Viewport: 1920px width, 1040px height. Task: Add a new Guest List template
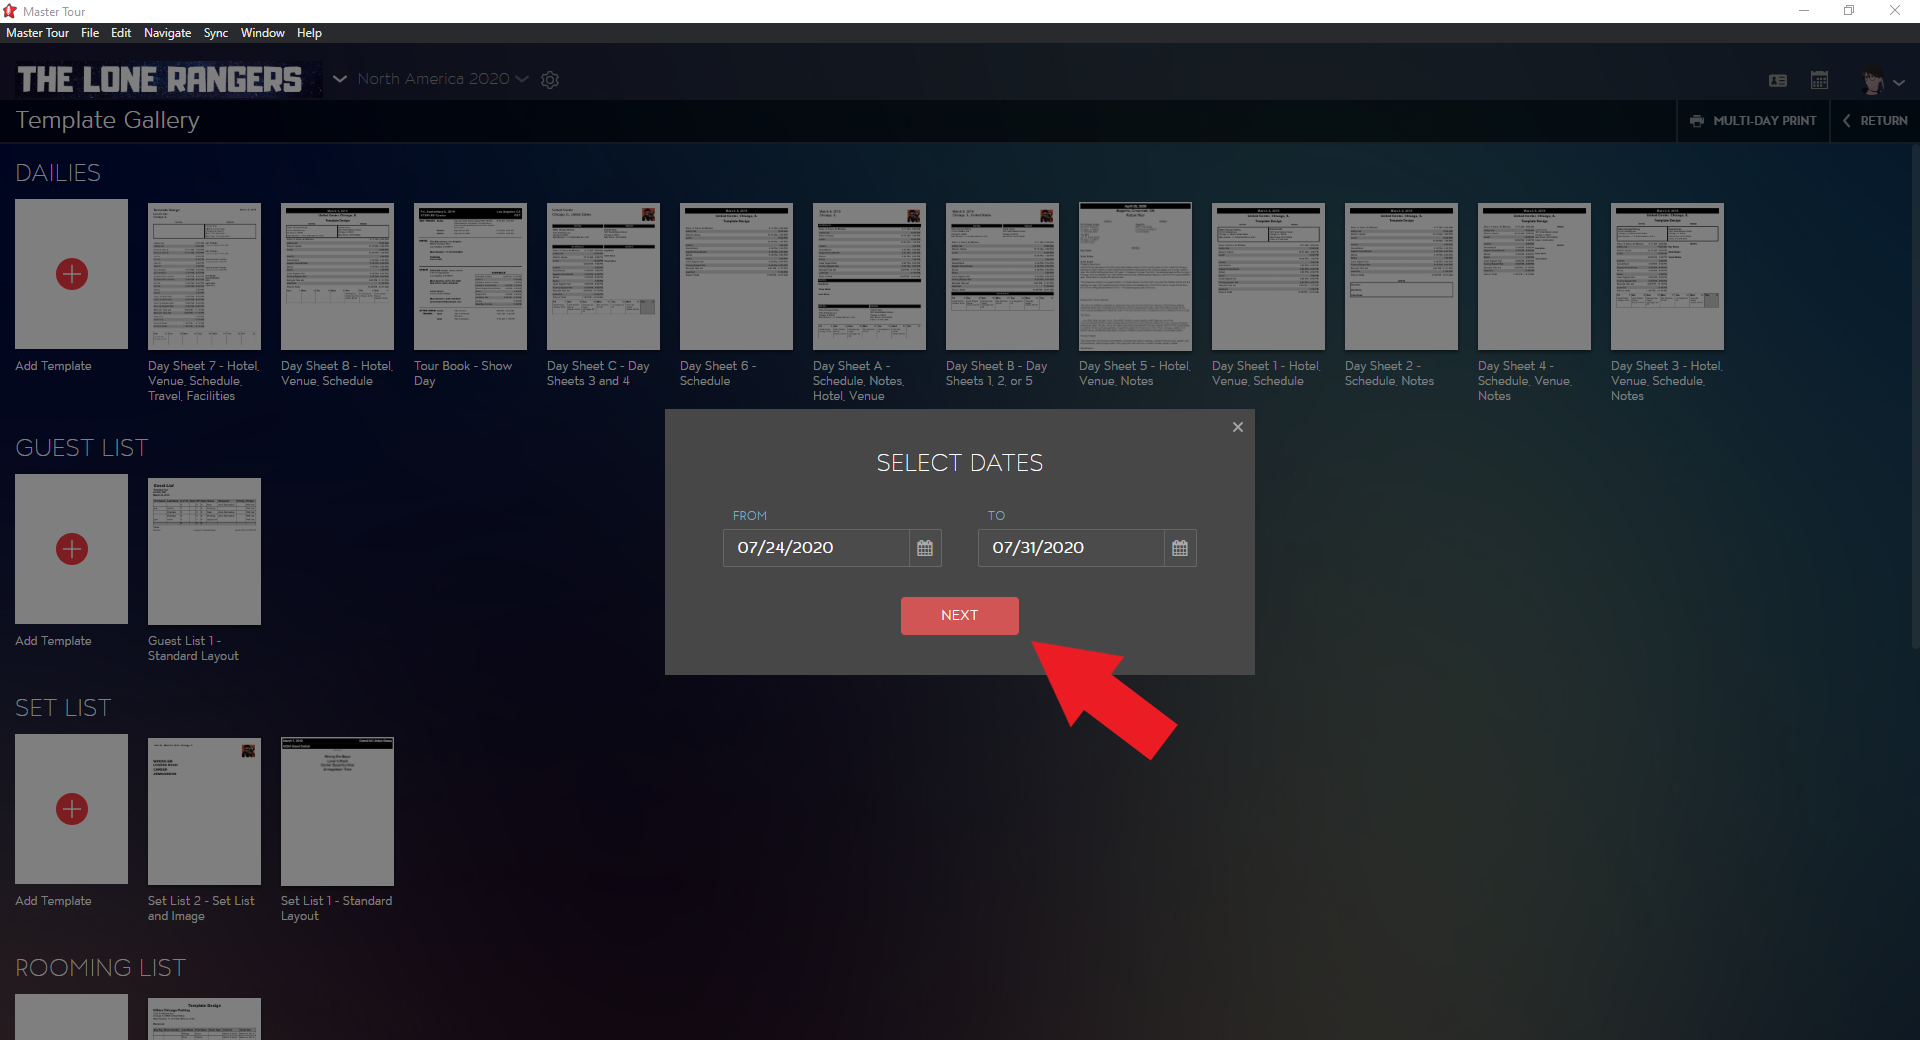[x=71, y=549]
